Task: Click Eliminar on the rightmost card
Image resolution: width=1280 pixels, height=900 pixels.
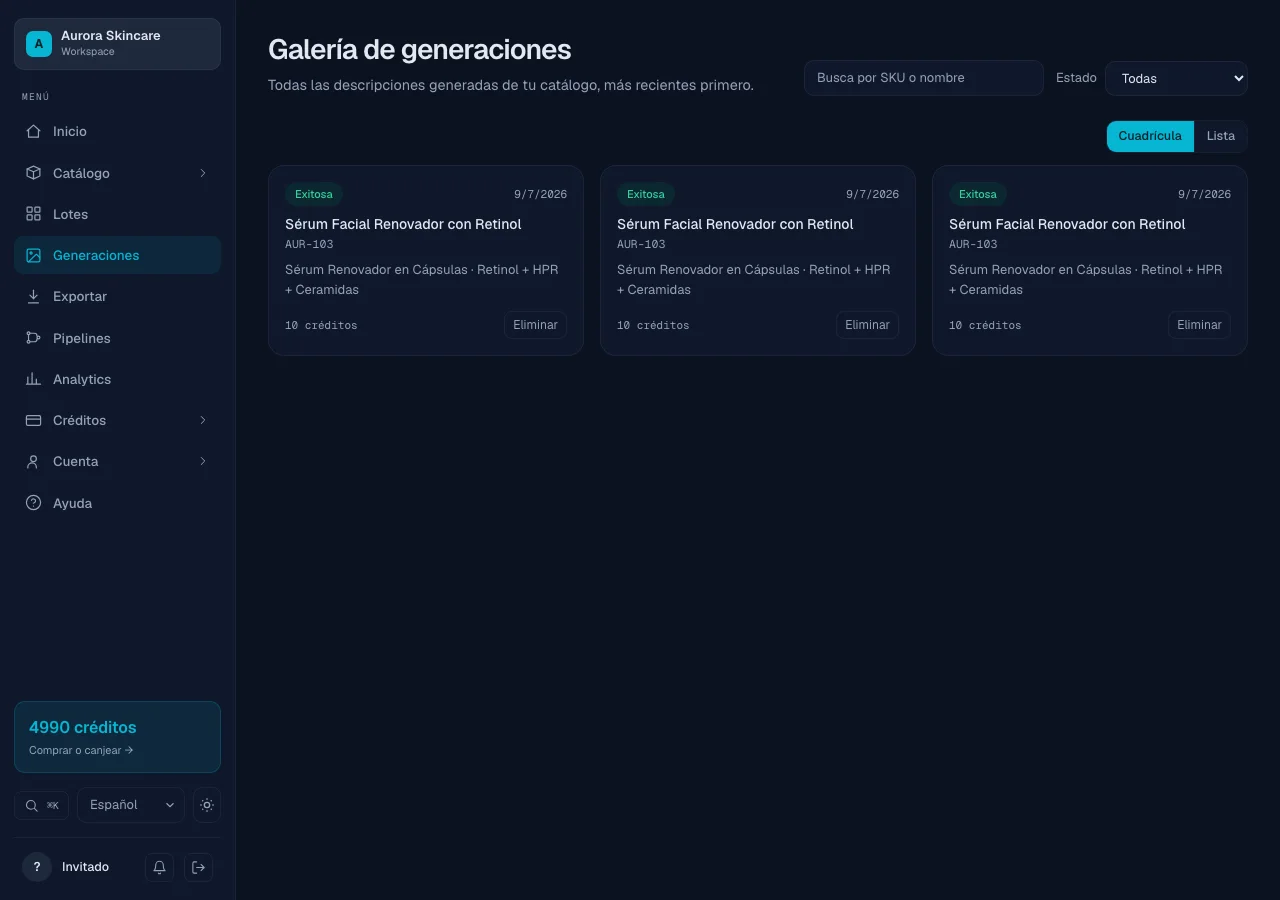Action: [x=1199, y=325]
